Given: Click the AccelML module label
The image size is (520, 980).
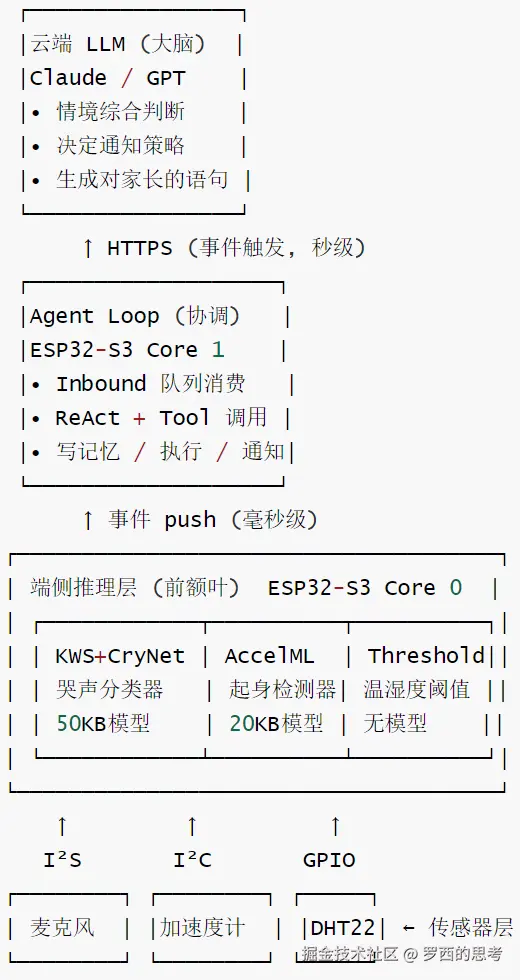Looking at the screenshot, I should tap(269, 656).
